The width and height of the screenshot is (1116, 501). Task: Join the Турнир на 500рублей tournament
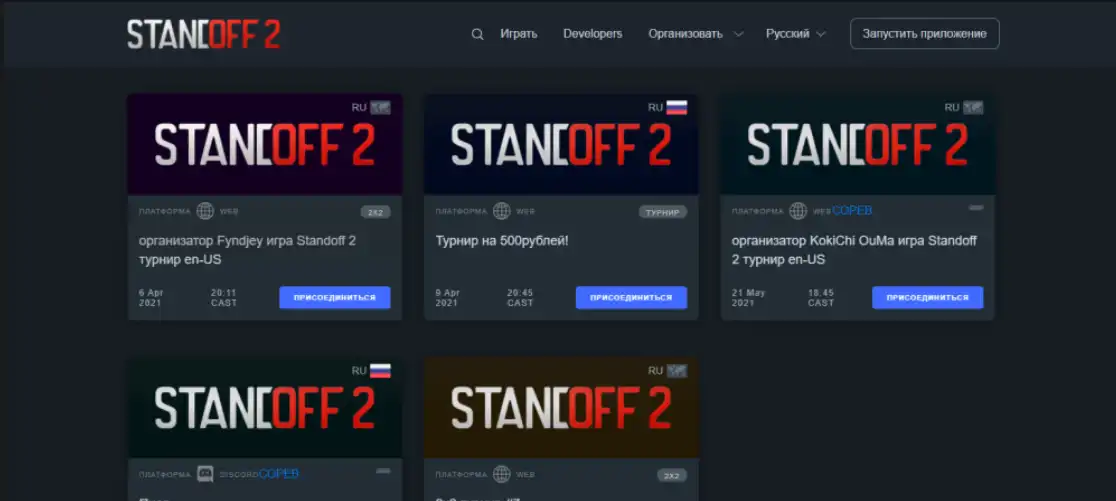[x=631, y=297]
